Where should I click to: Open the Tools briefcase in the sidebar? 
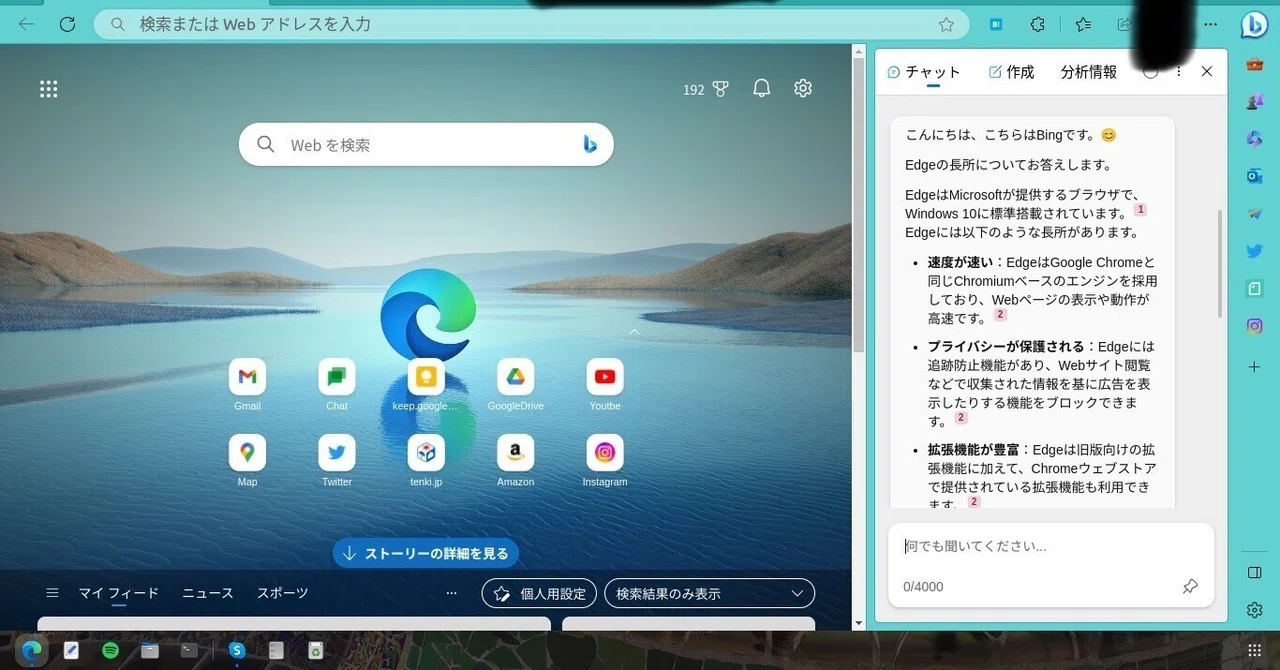pyautogui.click(x=1254, y=65)
